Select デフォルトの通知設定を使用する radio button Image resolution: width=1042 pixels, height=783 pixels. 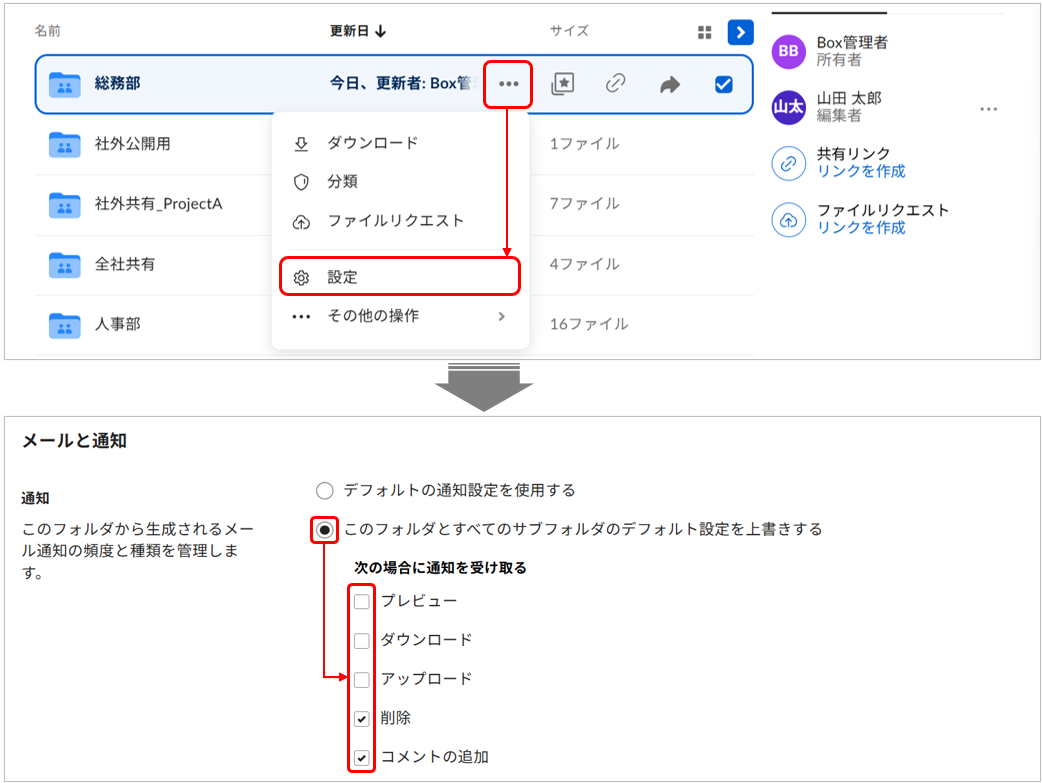pyautogui.click(x=324, y=490)
